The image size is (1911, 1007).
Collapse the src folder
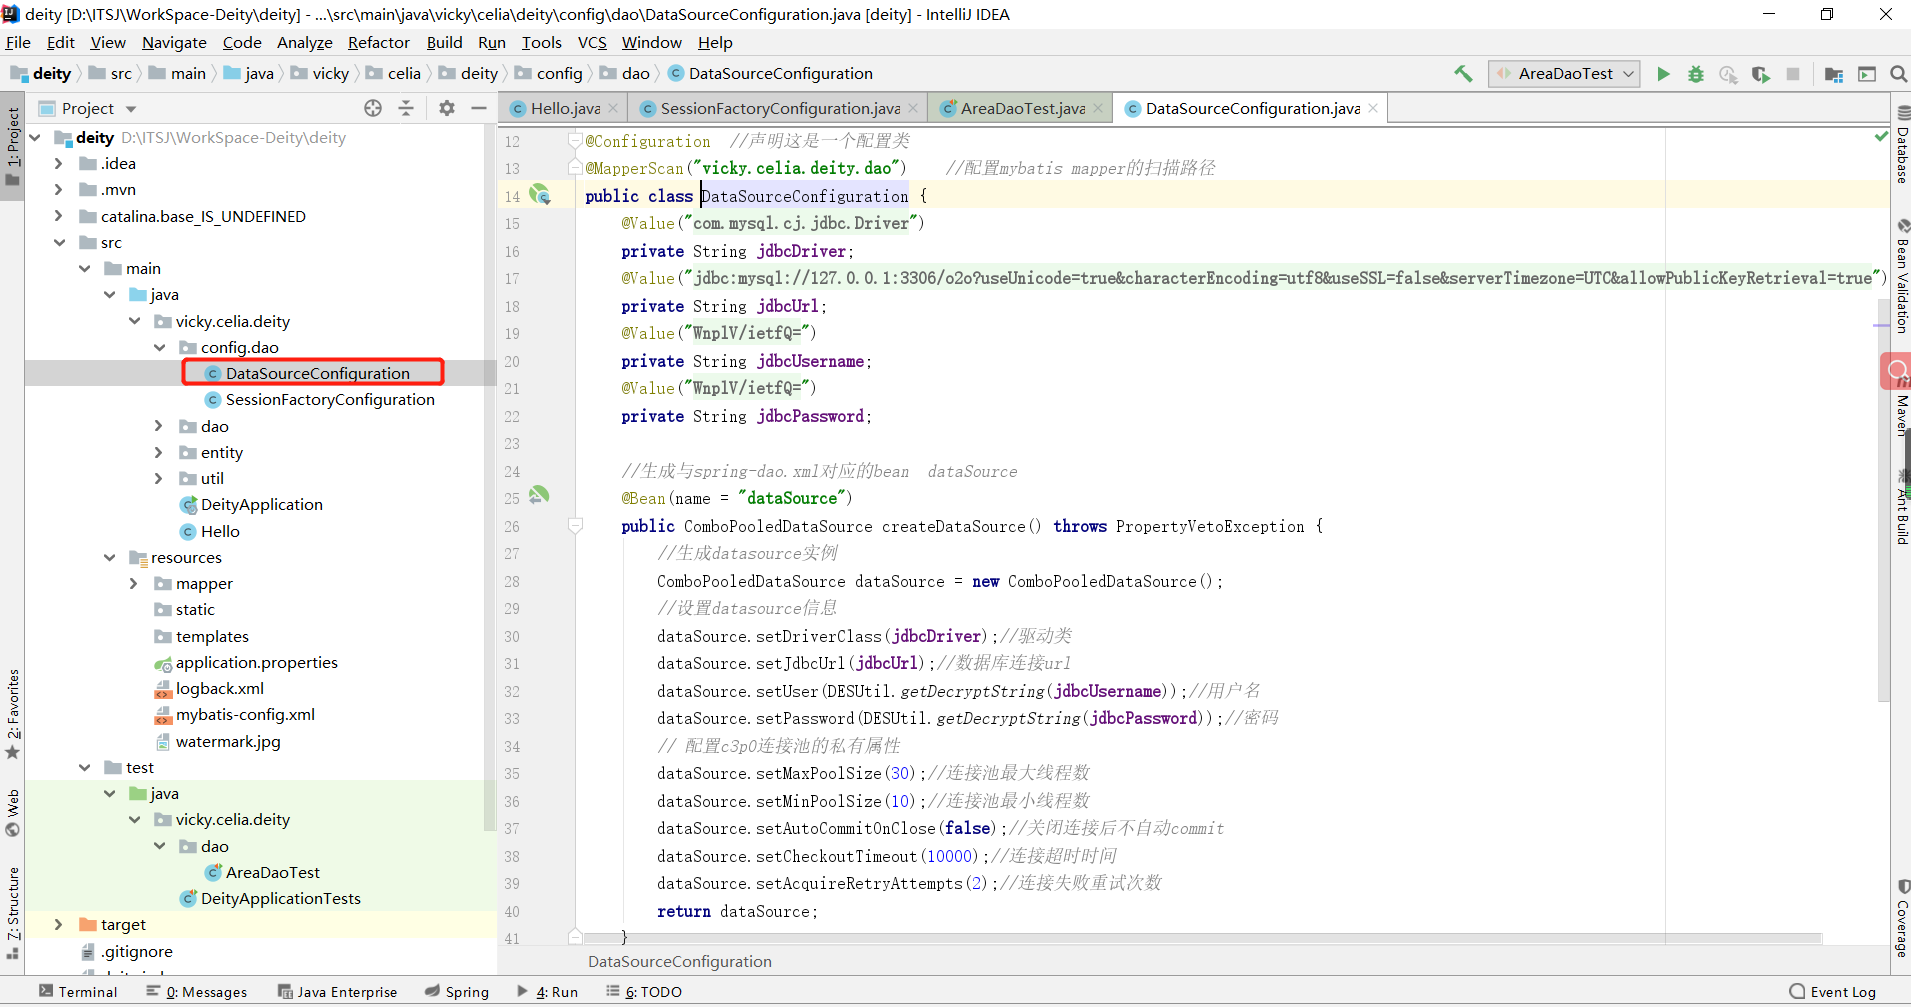pos(59,242)
